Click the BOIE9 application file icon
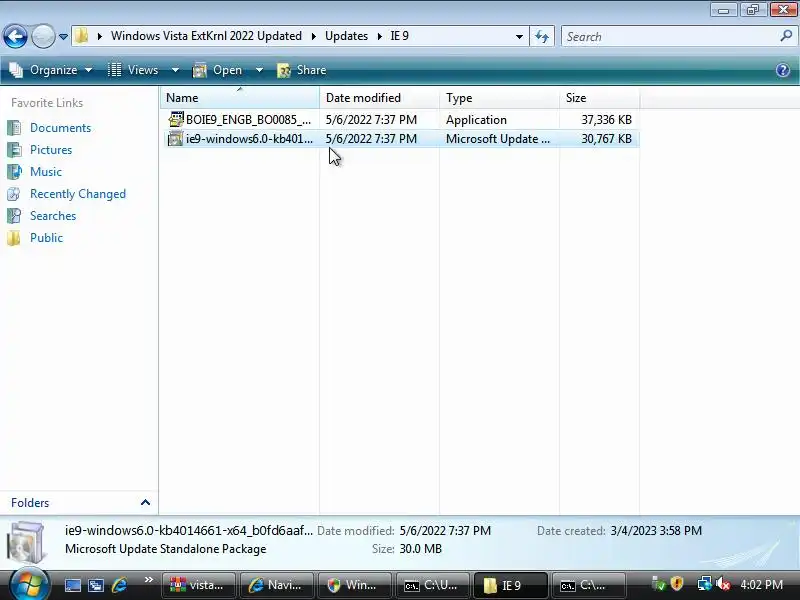This screenshot has height=600, width=800. 176,119
